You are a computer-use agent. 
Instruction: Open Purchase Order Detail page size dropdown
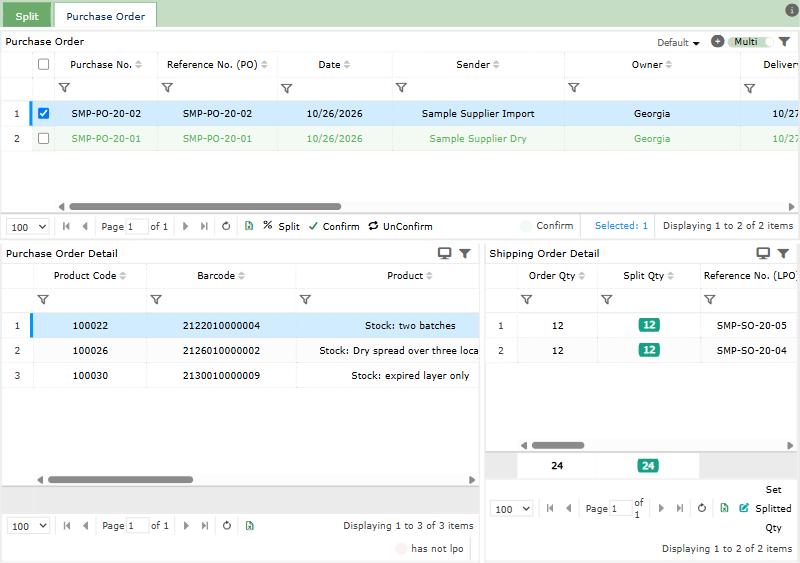(x=28, y=526)
